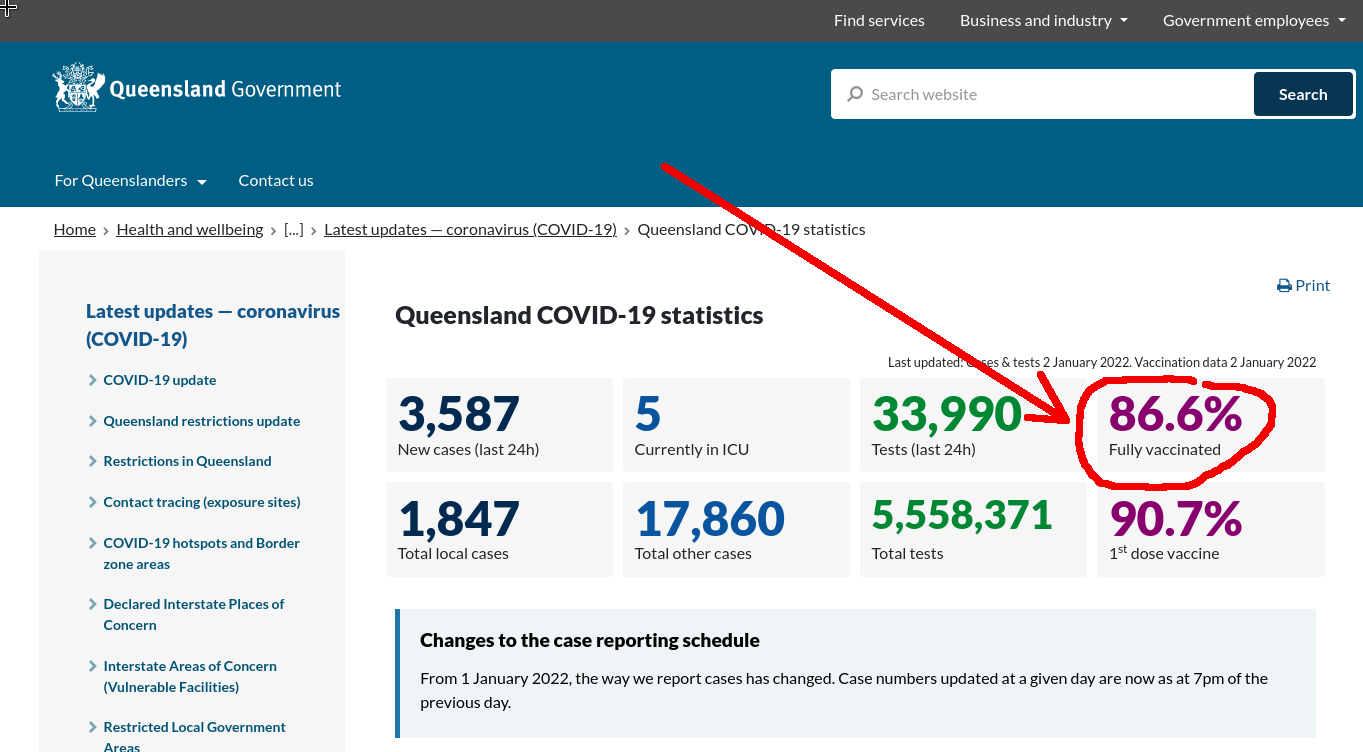Click the 17,860 total other cases figure
The width and height of the screenshot is (1363, 752).
click(710, 519)
